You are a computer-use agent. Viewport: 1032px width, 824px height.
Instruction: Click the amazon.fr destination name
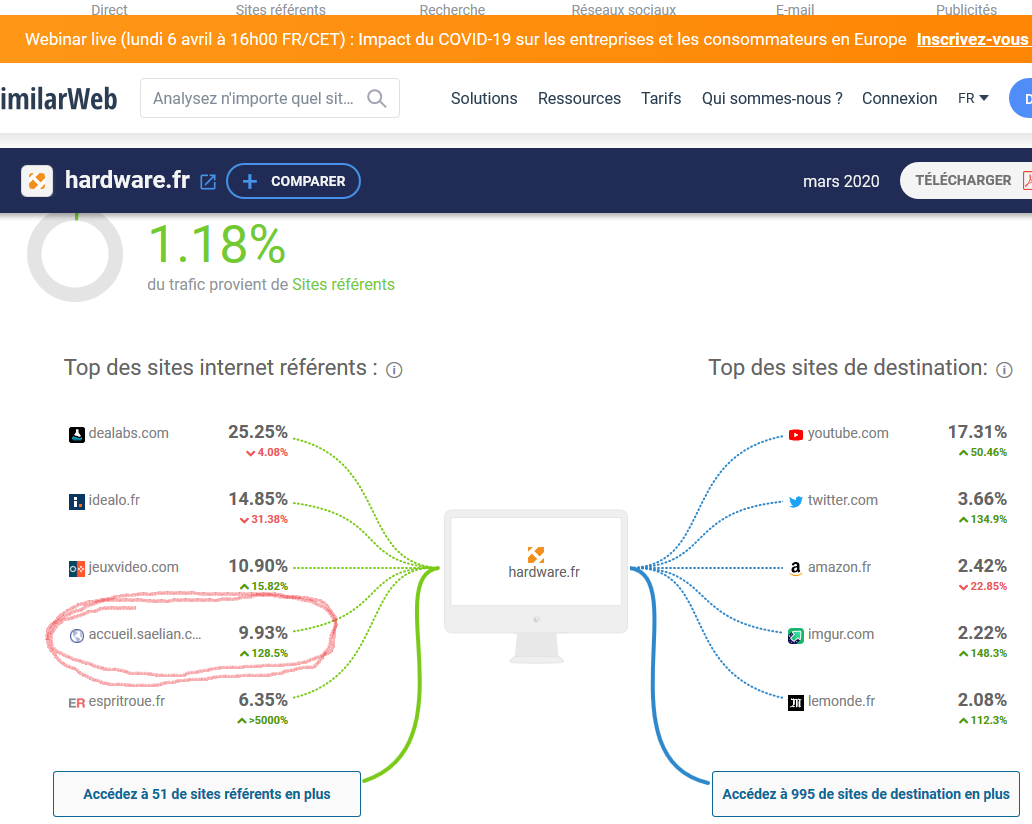click(x=839, y=567)
